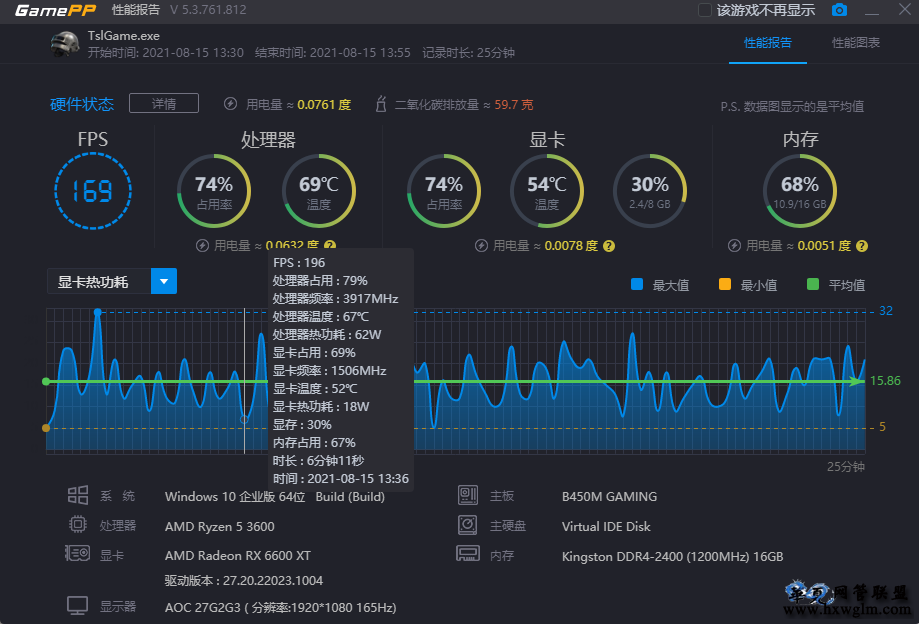Click the carbon dioxide emission bottle icon
The height and width of the screenshot is (624, 919).
[381, 104]
